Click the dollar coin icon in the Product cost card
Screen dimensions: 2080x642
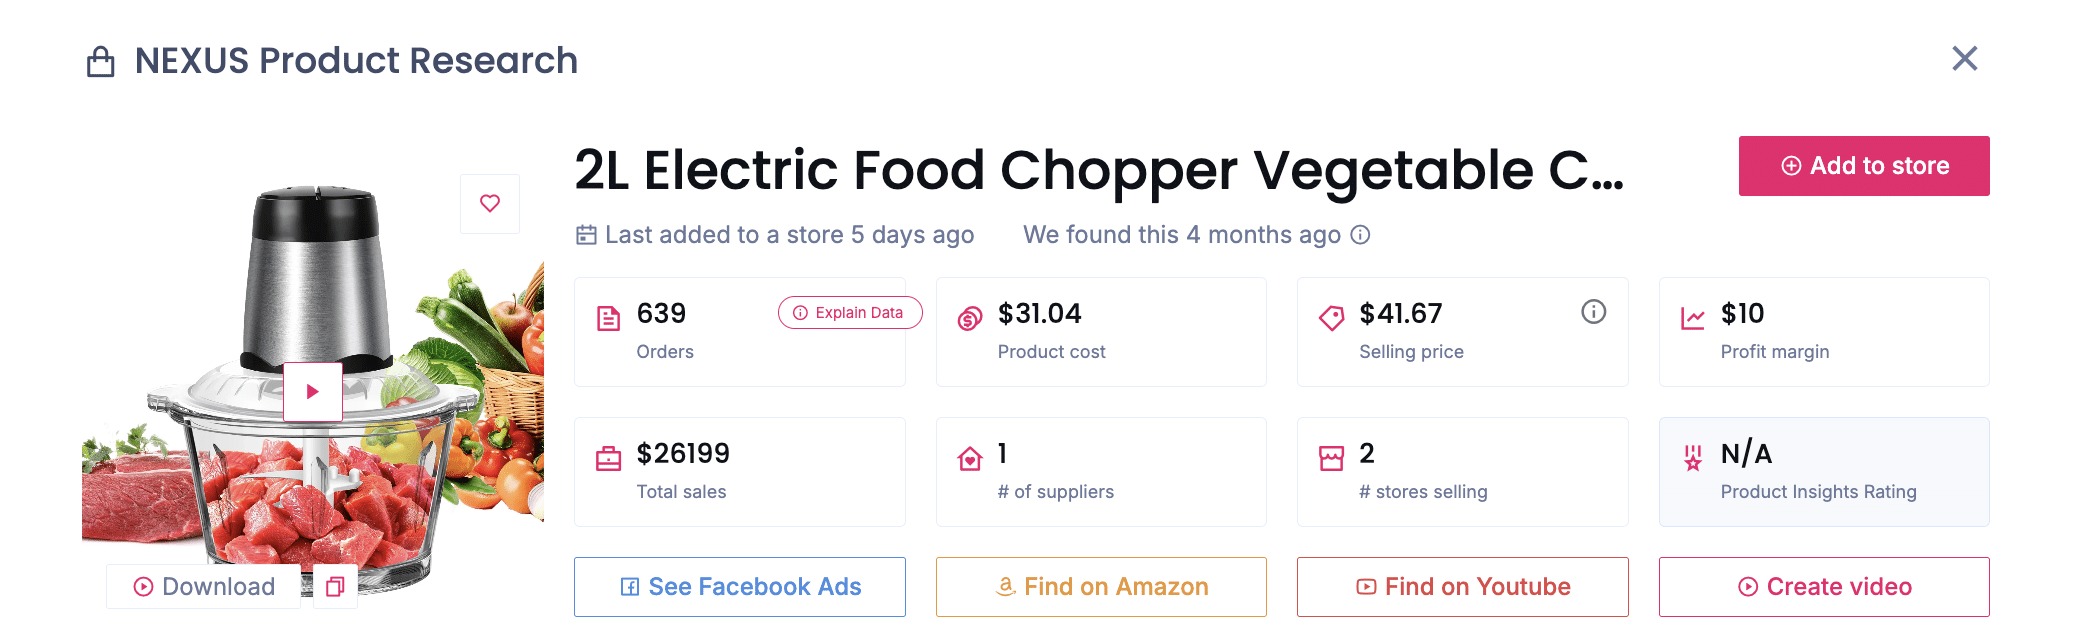(x=968, y=315)
